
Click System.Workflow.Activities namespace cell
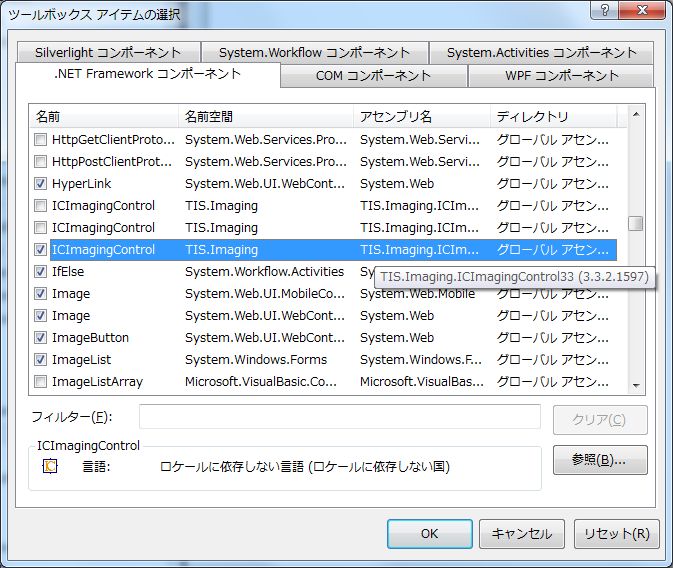(x=264, y=271)
